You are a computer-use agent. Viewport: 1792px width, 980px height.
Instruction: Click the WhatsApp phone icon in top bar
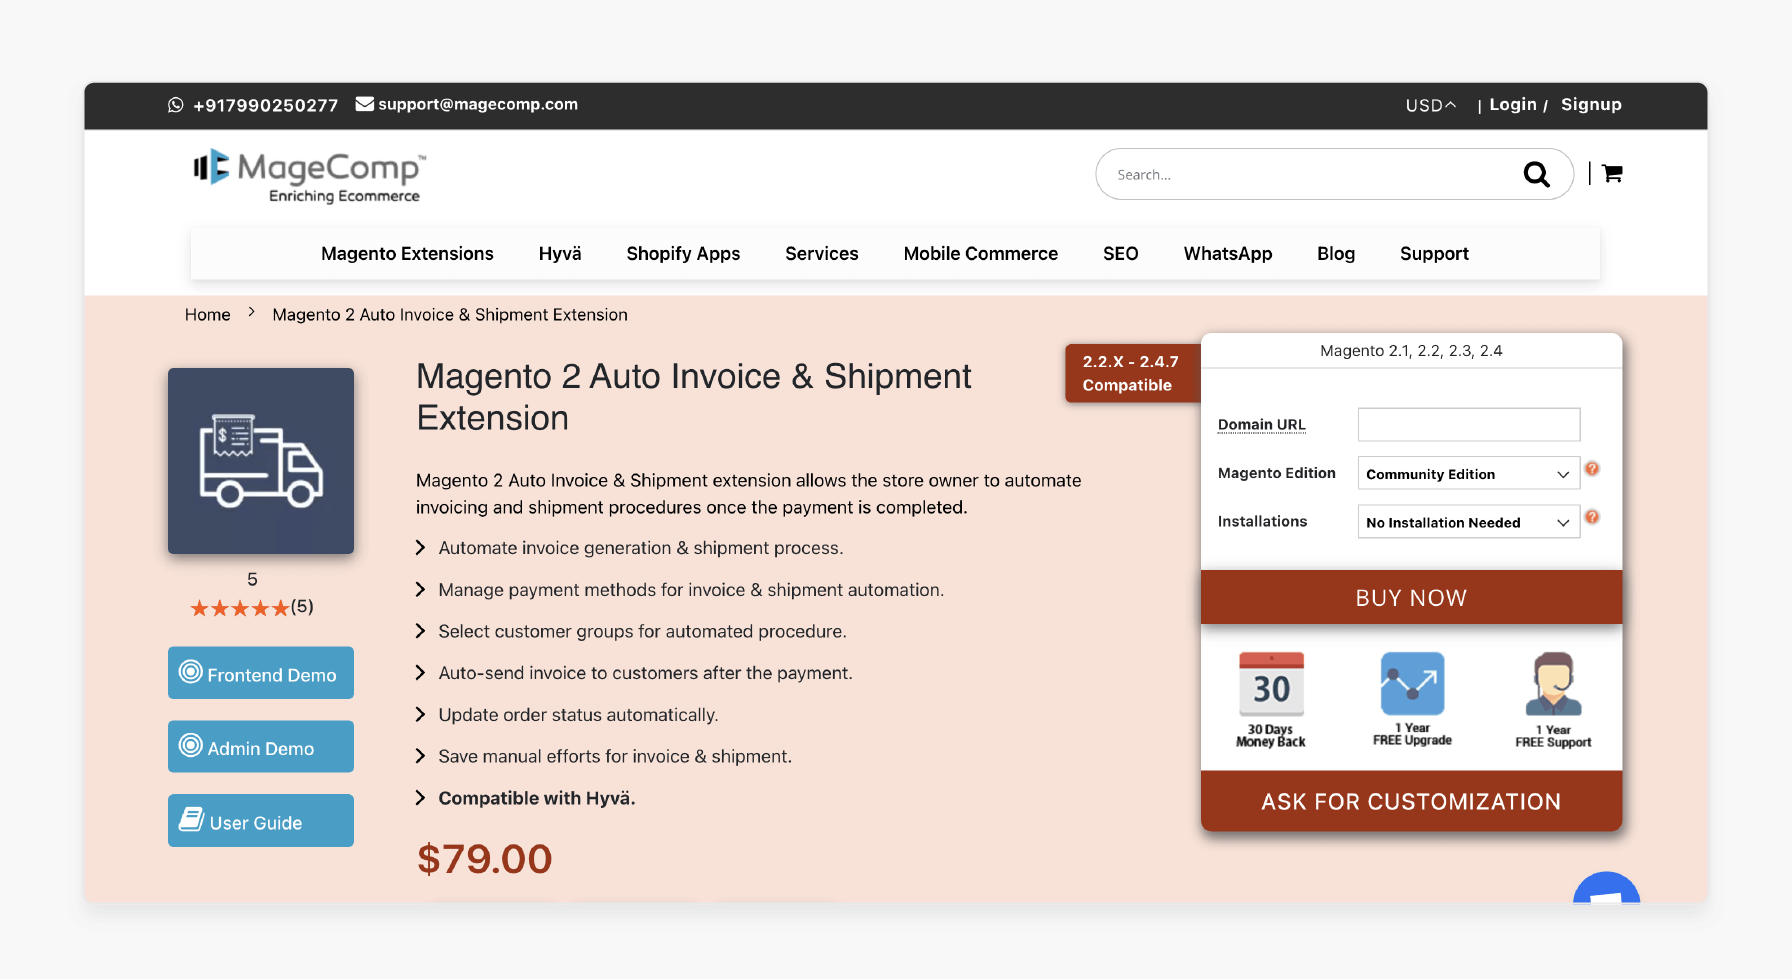[176, 105]
